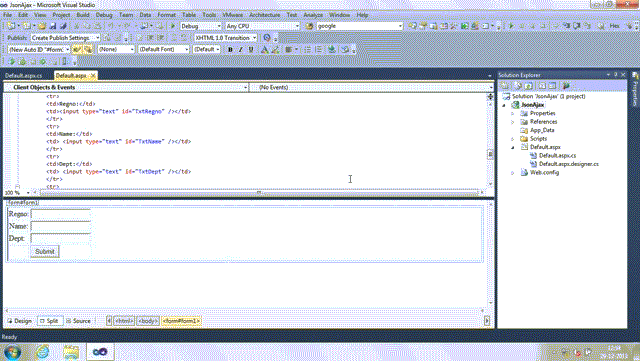This screenshot has width=640, height=361.
Task: Click the Visual Studio taskbar icon
Action: pos(100,352)
